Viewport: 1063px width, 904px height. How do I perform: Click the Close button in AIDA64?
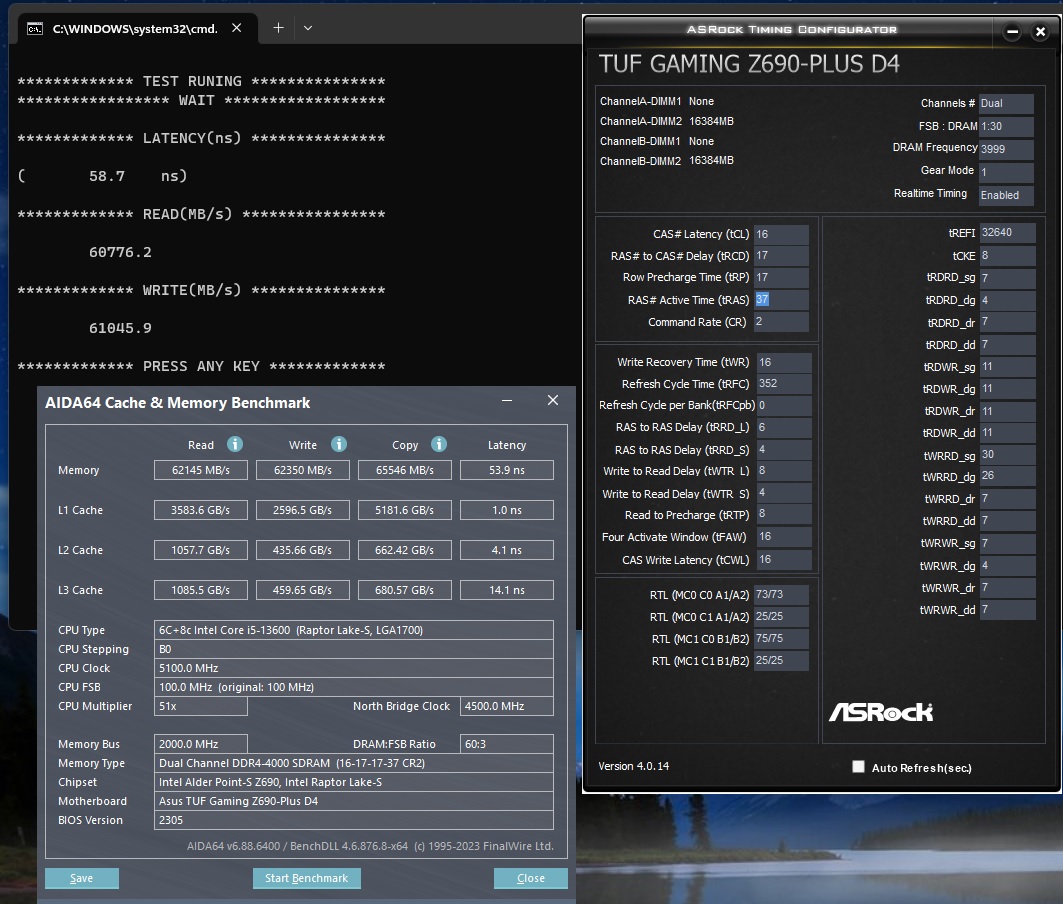tap(531, 878)
